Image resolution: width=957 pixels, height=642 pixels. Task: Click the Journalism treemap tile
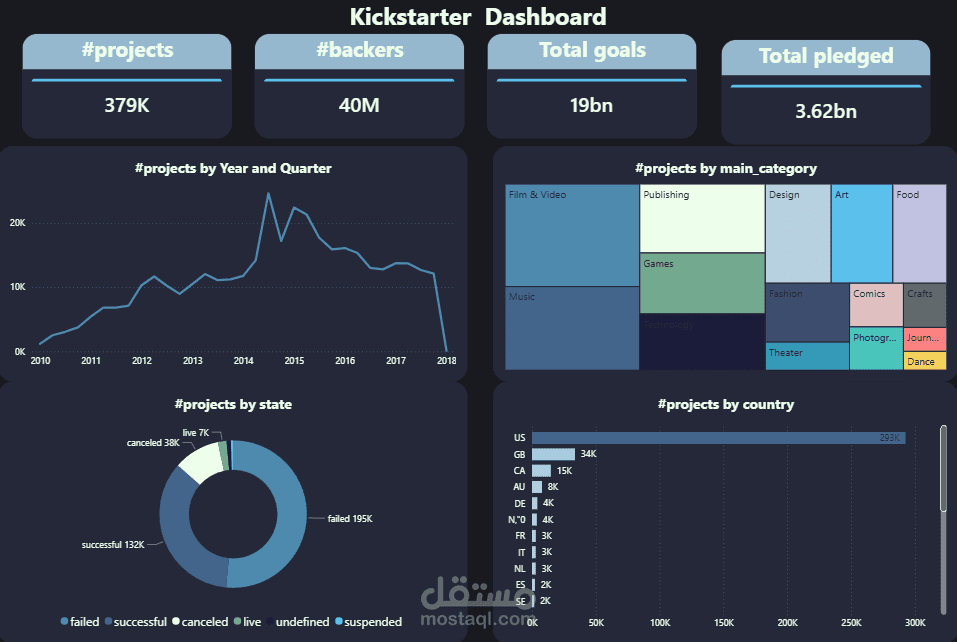point(925,339)
